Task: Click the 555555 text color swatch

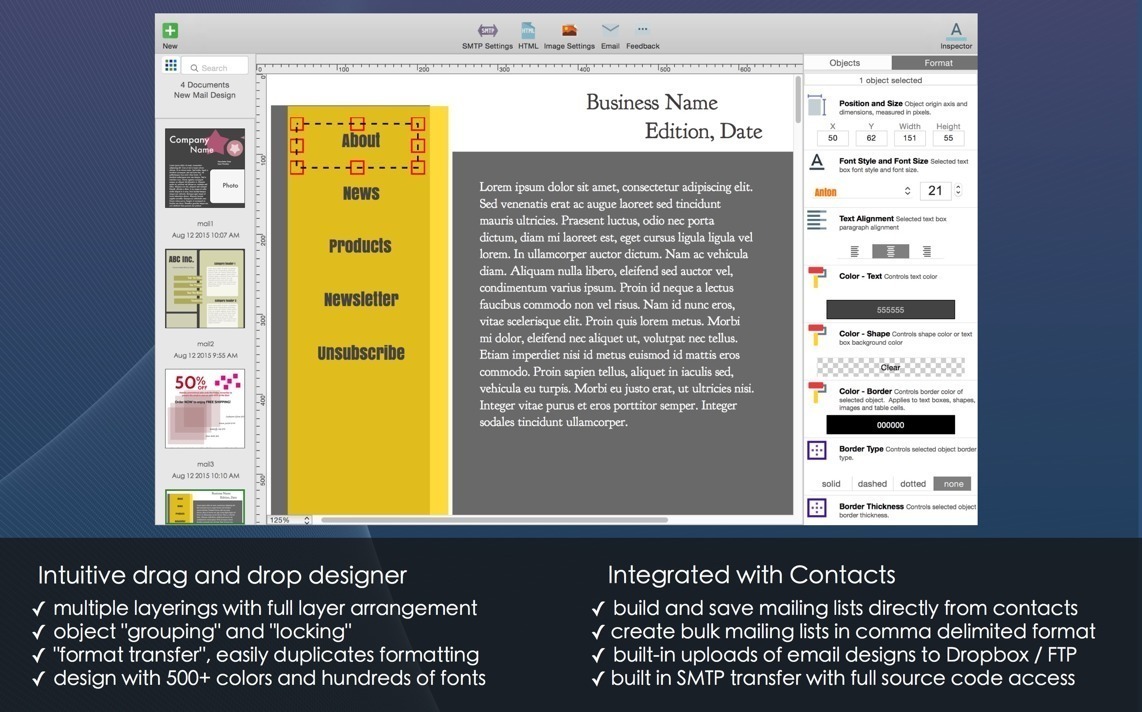Action: [890, 310]
